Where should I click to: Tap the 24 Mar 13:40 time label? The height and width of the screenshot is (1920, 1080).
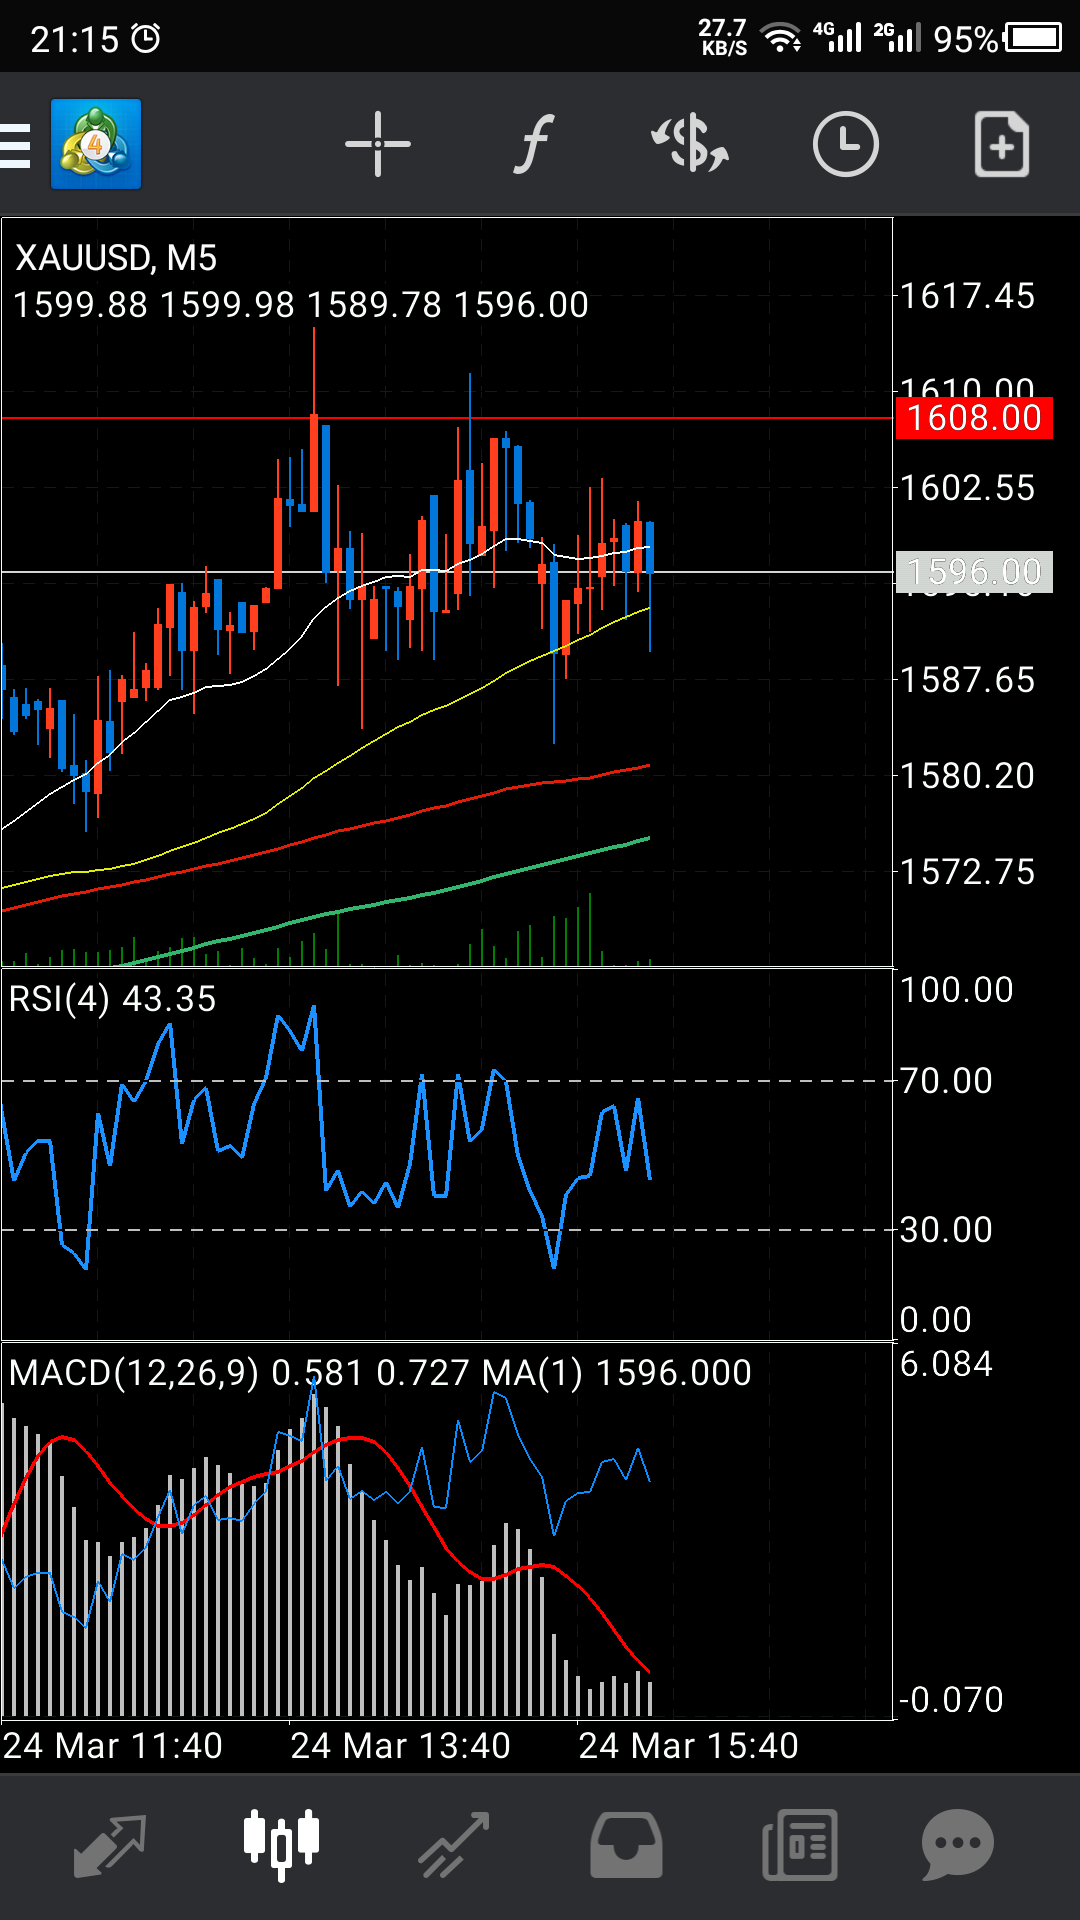tap(400, 1746)
